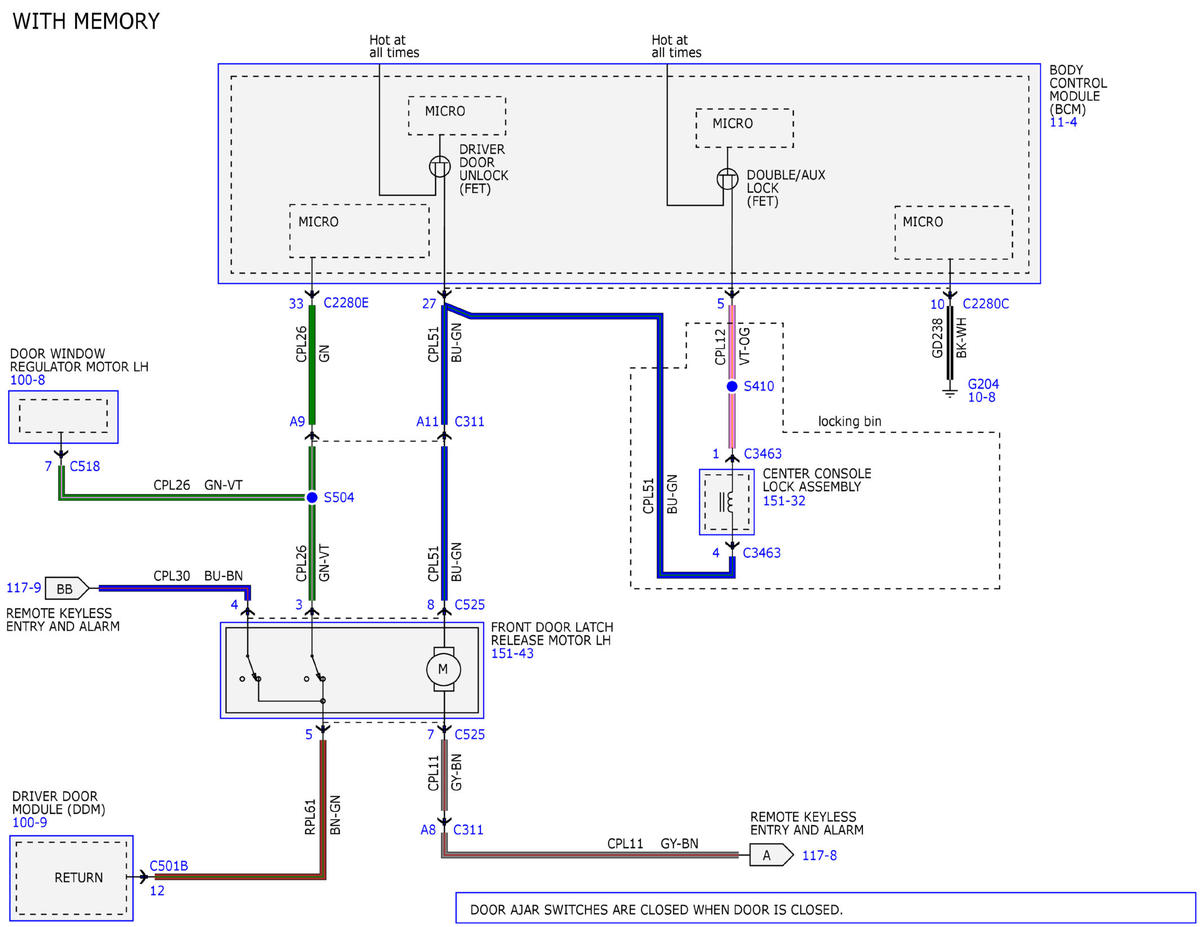Select connector label C501B

169,866
